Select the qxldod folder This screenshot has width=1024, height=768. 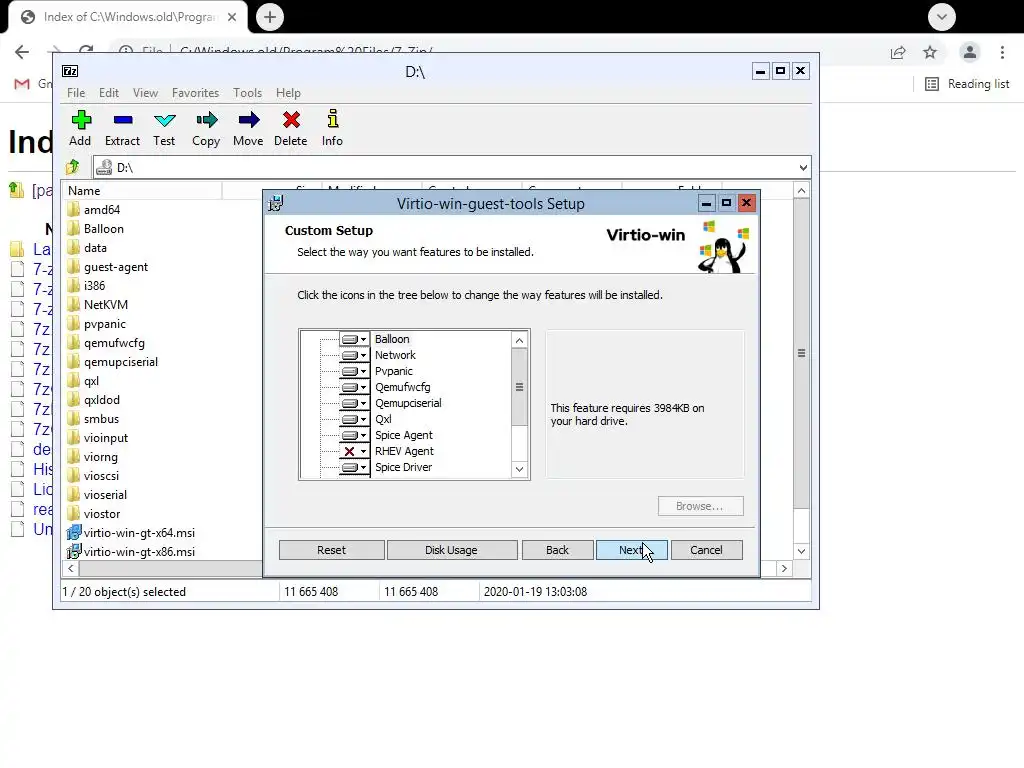tap(93, 400)
